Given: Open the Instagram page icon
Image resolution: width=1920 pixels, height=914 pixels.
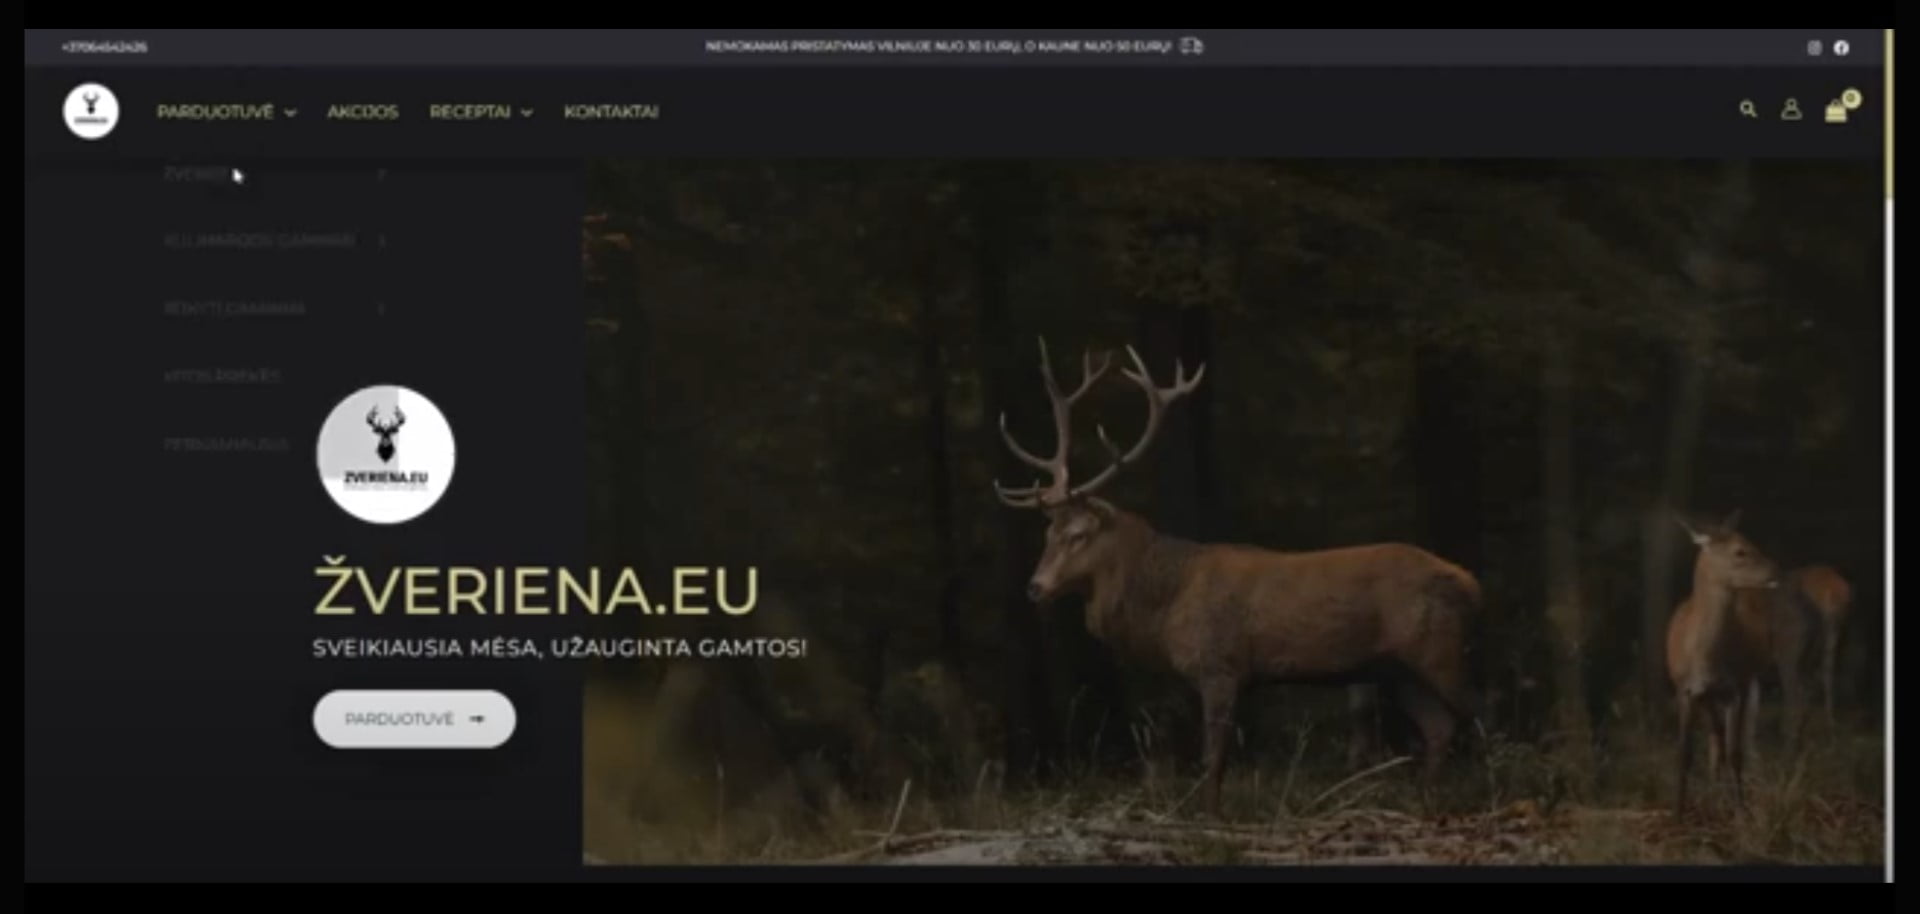Looking at the screenshot, I should point(1814,47).
